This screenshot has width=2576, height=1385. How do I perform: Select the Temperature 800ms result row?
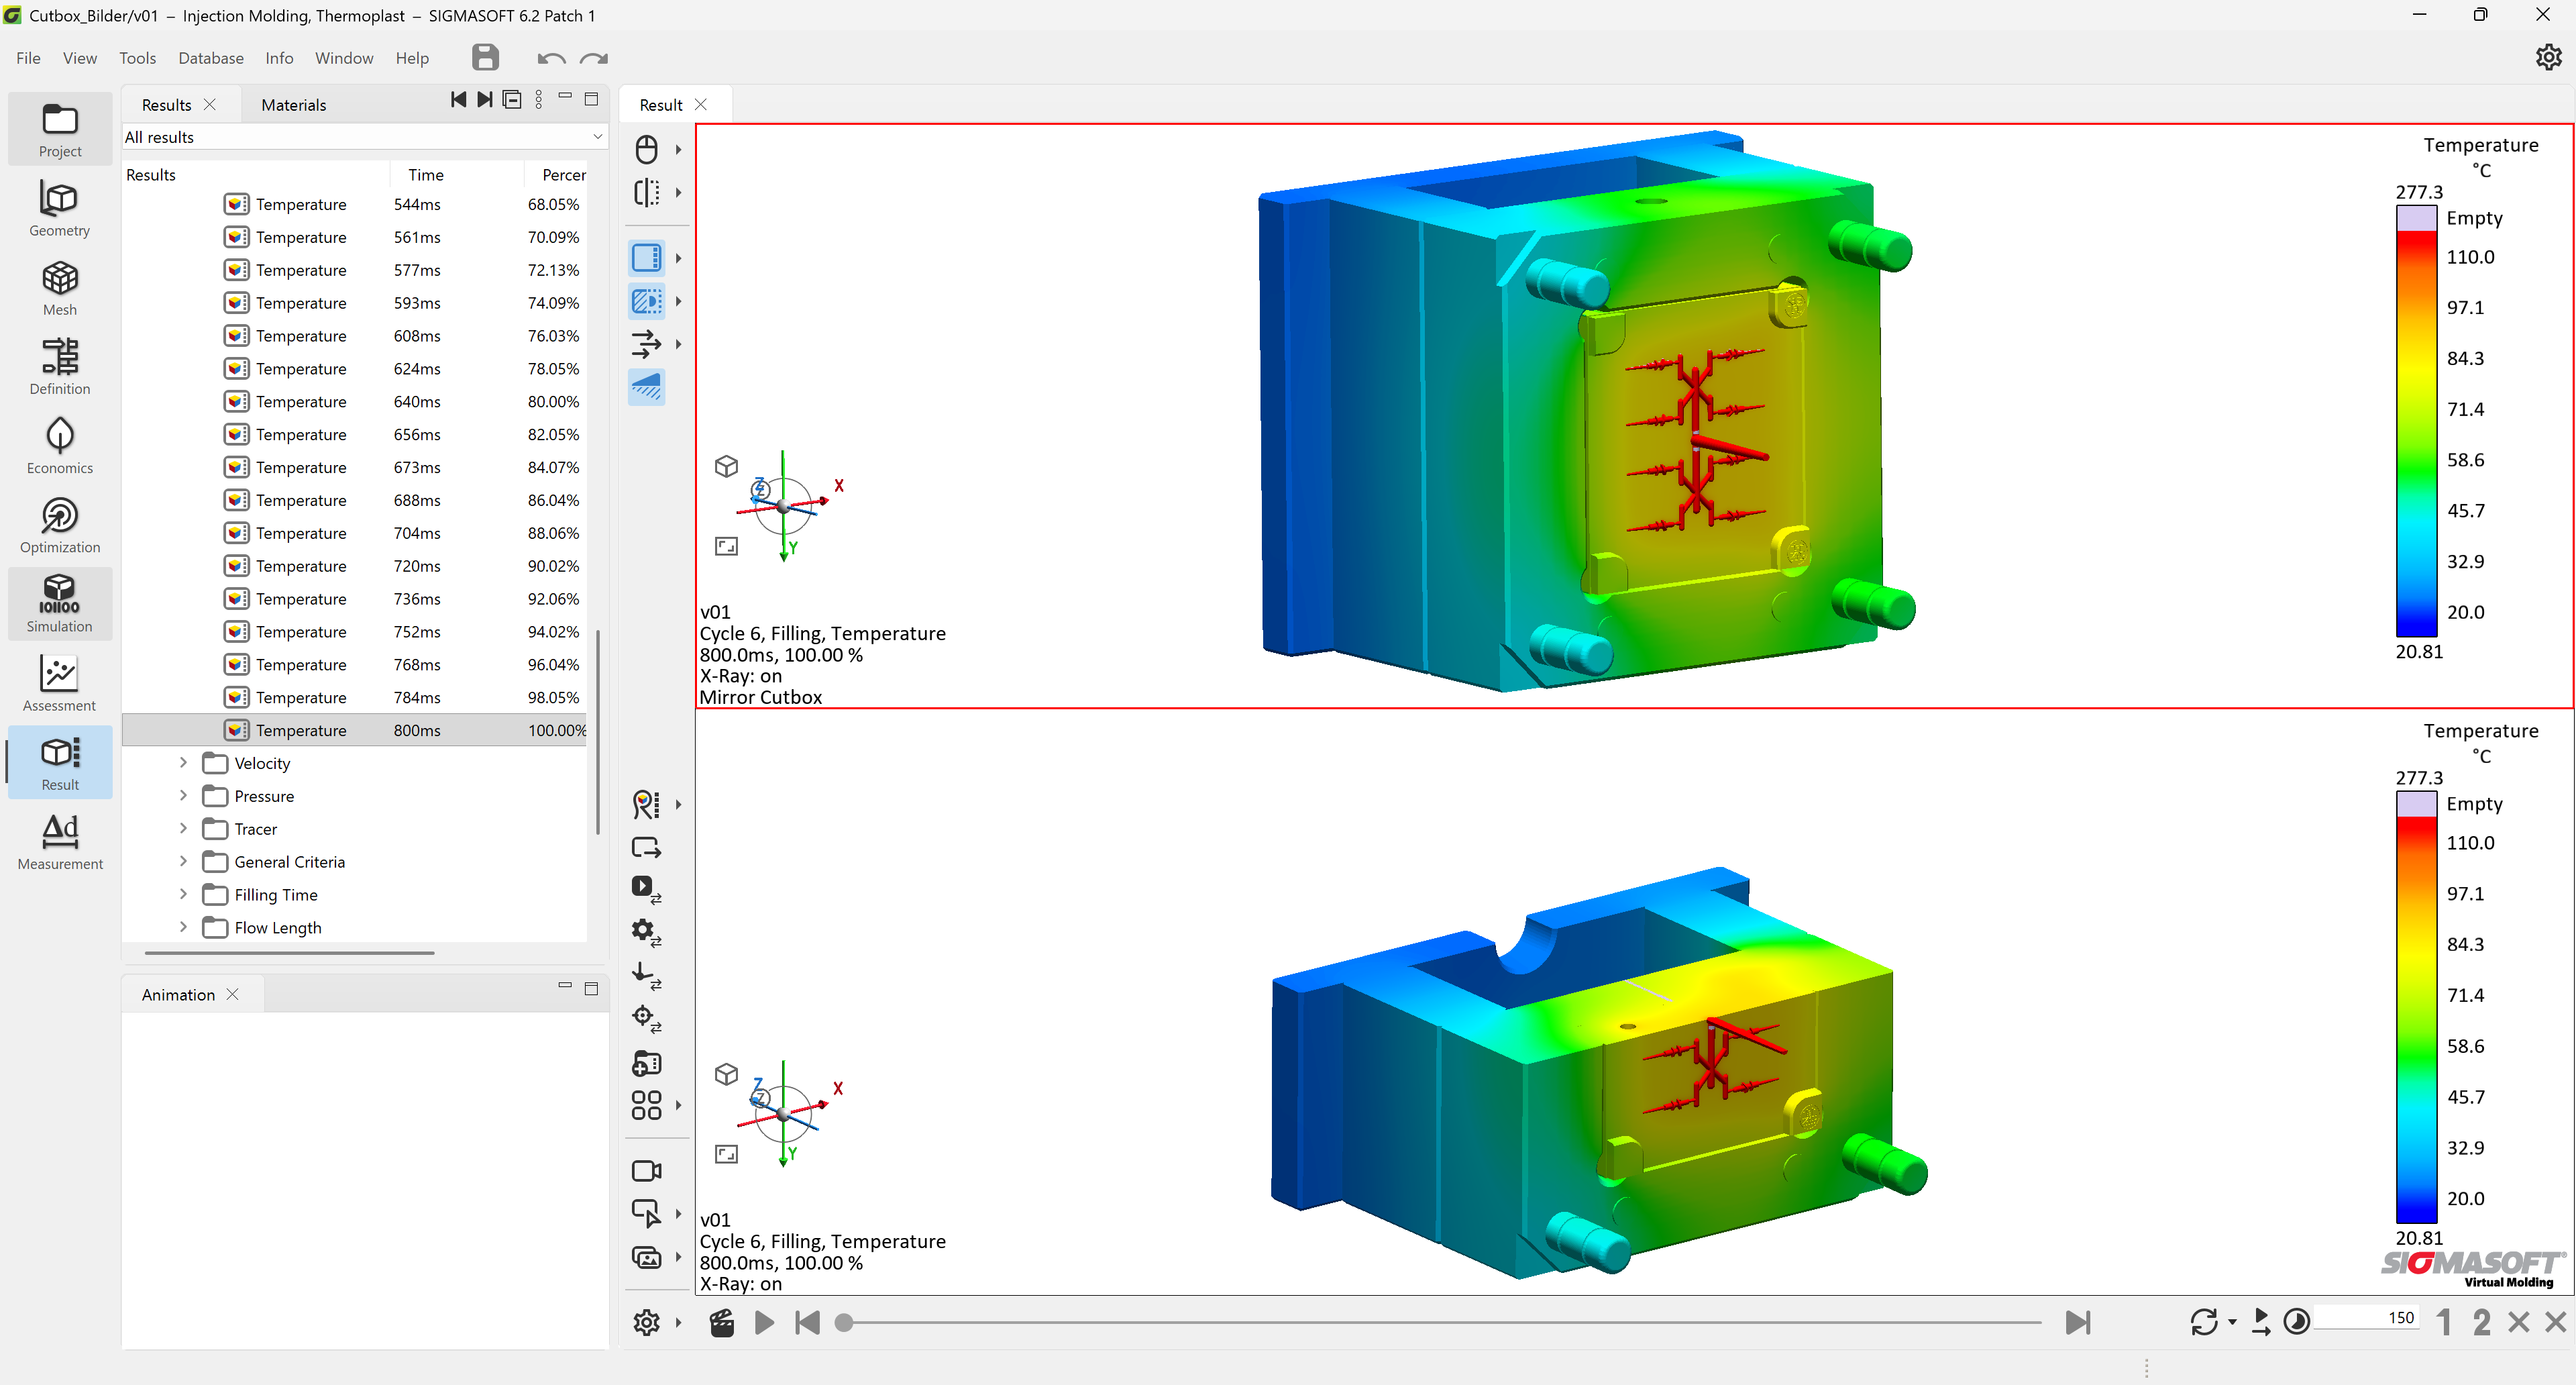[x=355, y=730]
